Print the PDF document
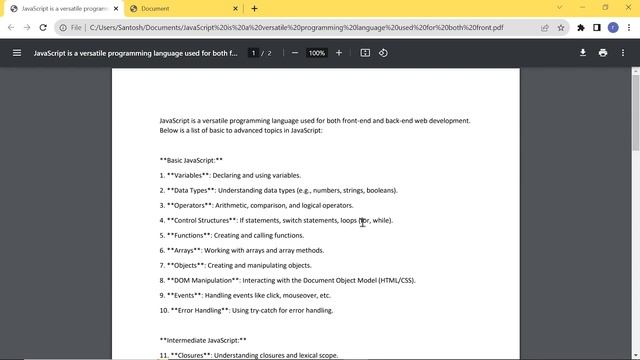Image resolution: width=640 pixels, height=360 pixels. pos(603,53)
